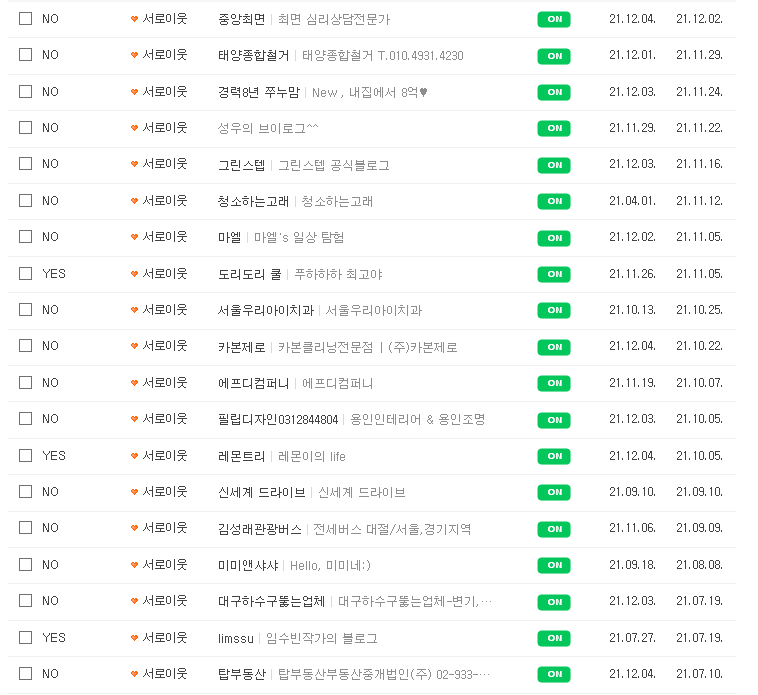Check the box for 중앙최면

26,19
